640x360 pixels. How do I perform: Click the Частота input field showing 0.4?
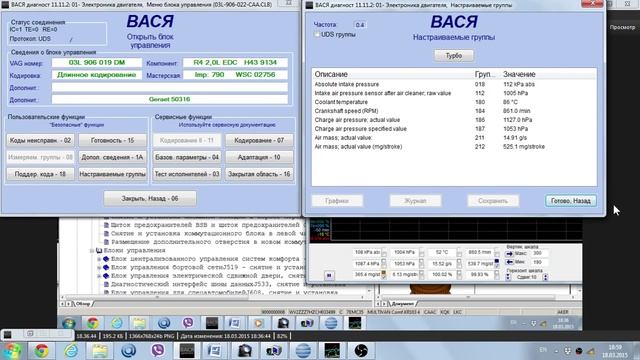tap(360, 25)
